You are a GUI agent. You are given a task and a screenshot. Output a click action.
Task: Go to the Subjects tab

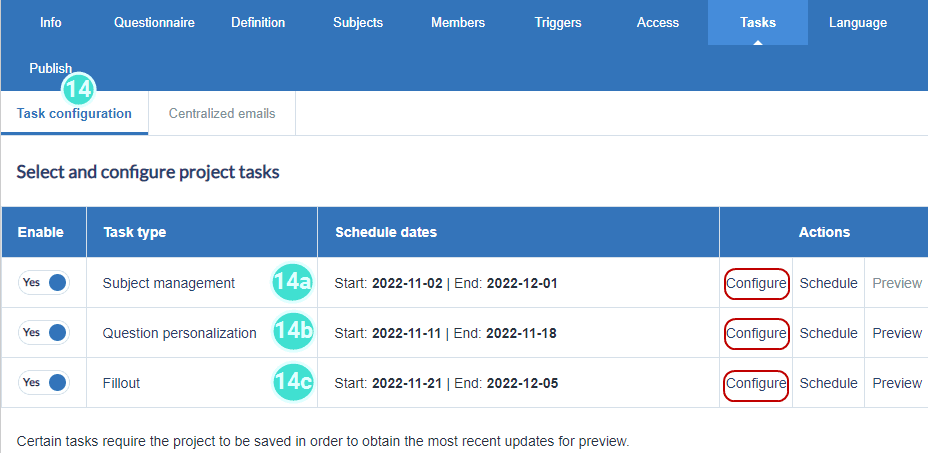click(357, 23)
